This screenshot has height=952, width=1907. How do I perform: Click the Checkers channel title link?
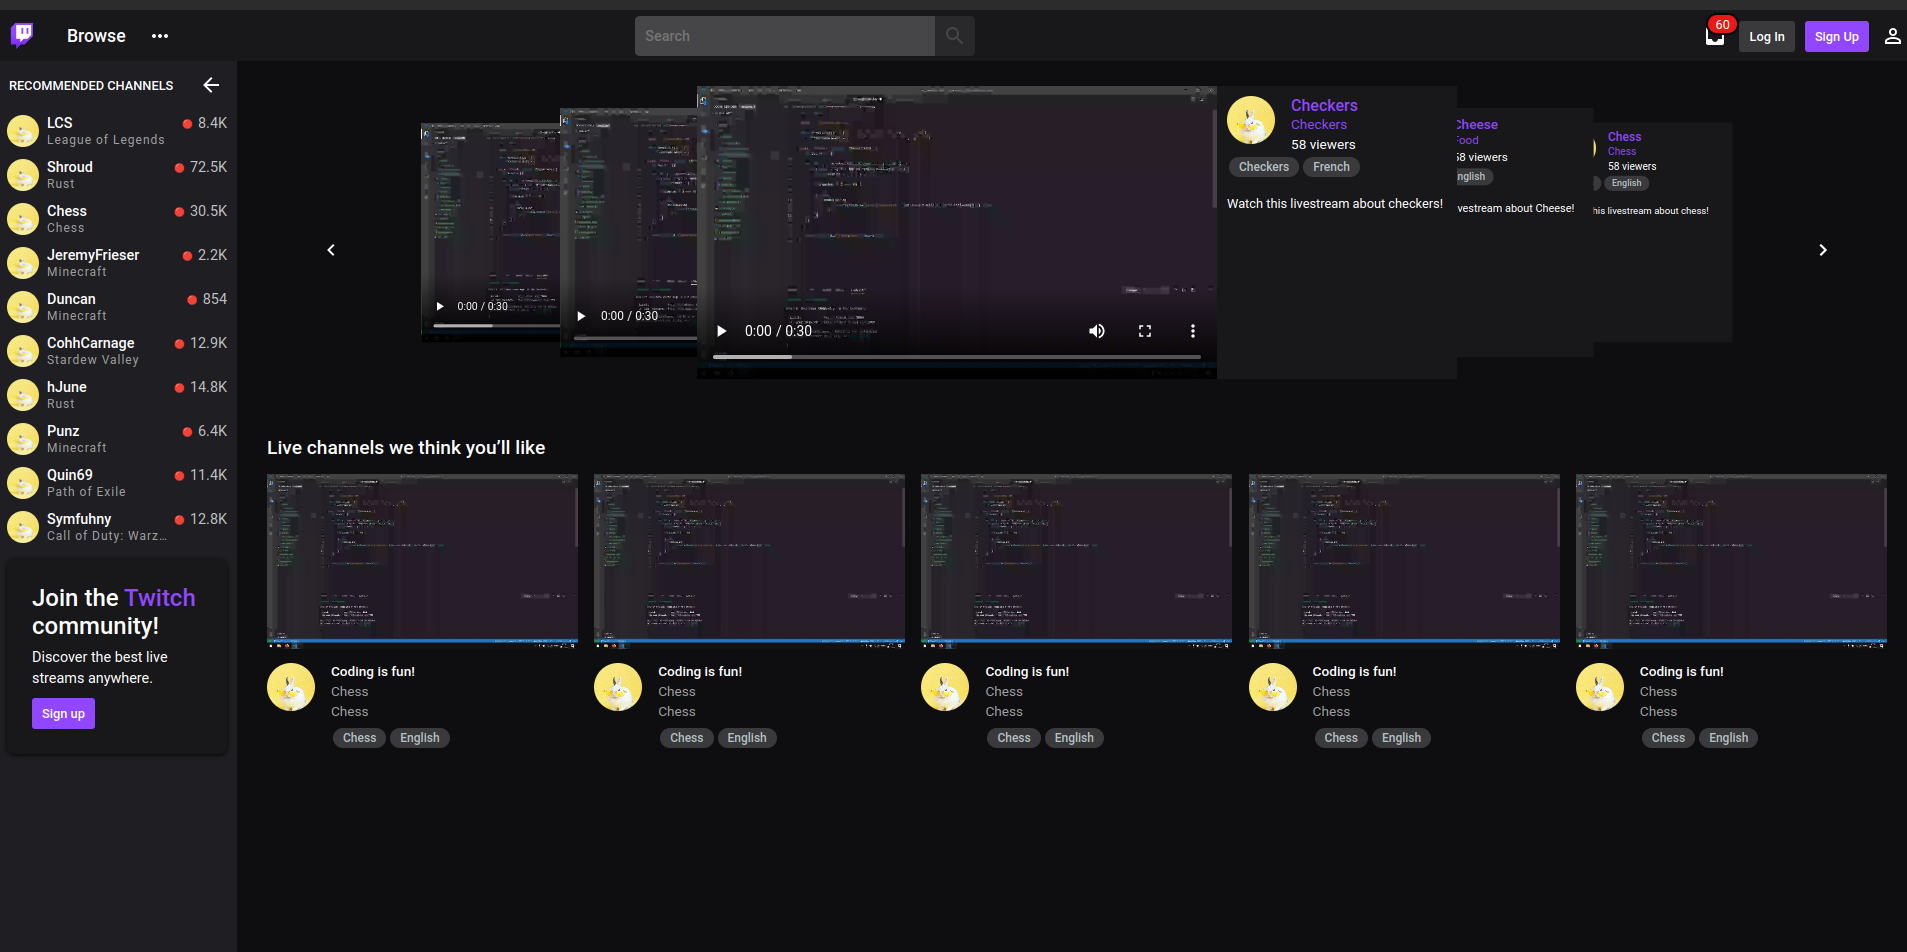tap(1323, 105)
